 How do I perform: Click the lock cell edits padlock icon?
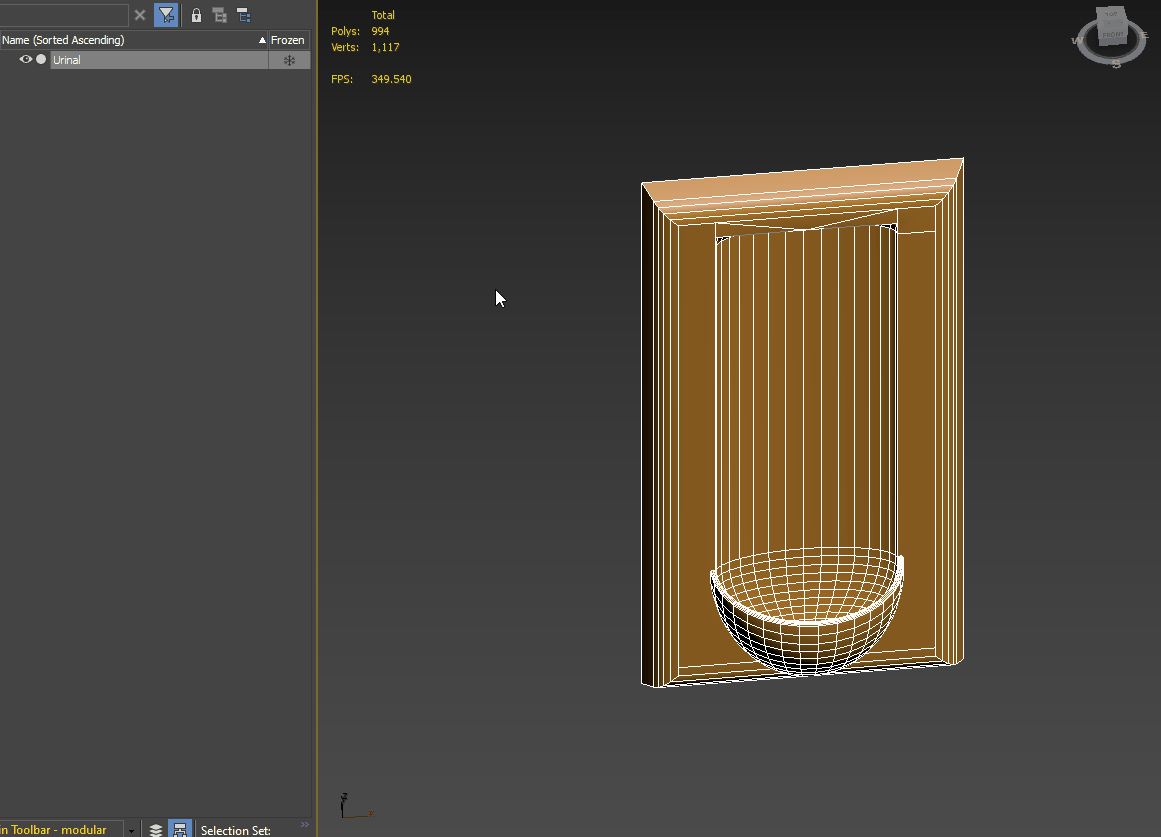coord(196,15)
